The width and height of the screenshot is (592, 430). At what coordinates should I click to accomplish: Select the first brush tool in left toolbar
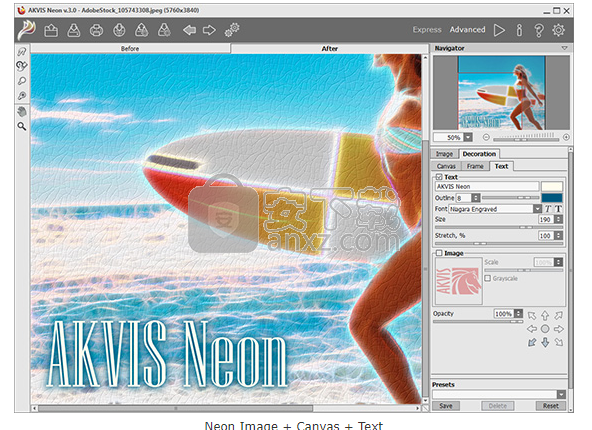click(x=22, y=51)
